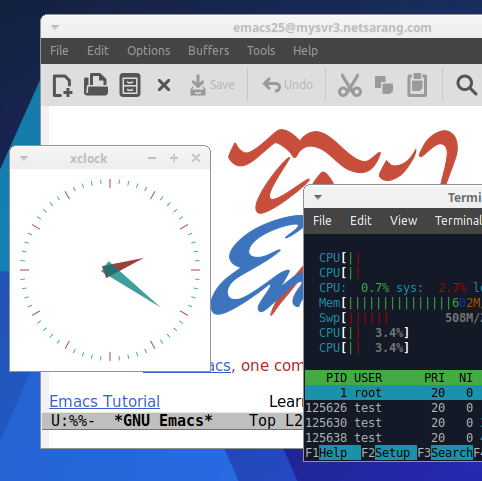Click the Copy icon in Emacs toolbar
Screen dimensions: 482x481
pos(384,85)
